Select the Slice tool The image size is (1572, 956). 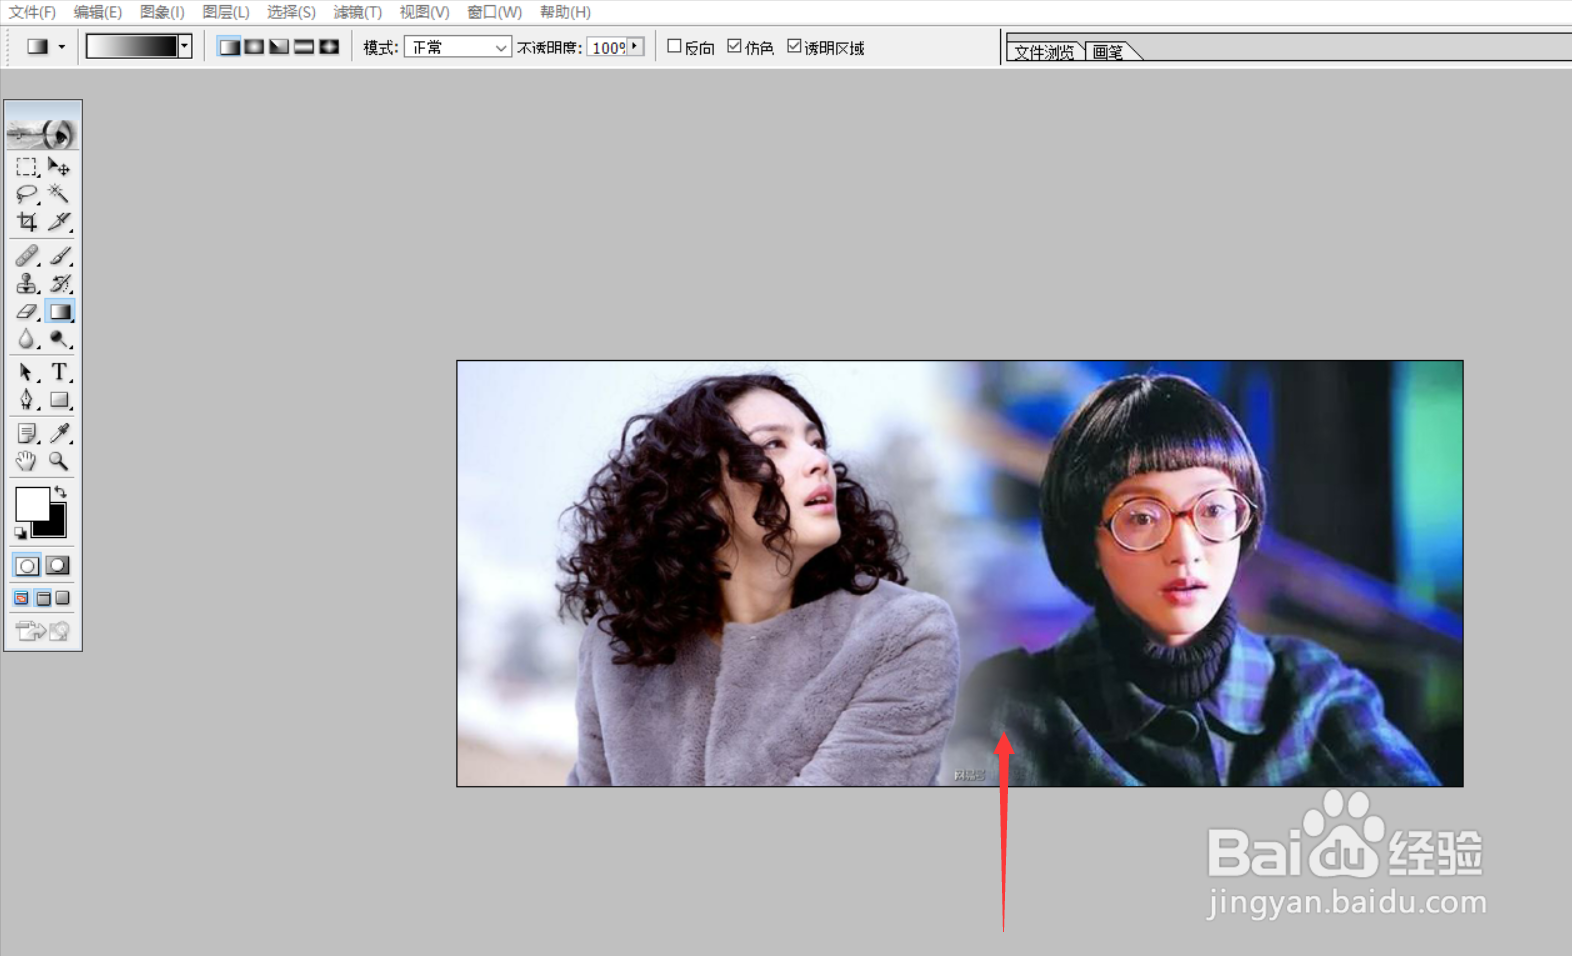tap(59, 221)
